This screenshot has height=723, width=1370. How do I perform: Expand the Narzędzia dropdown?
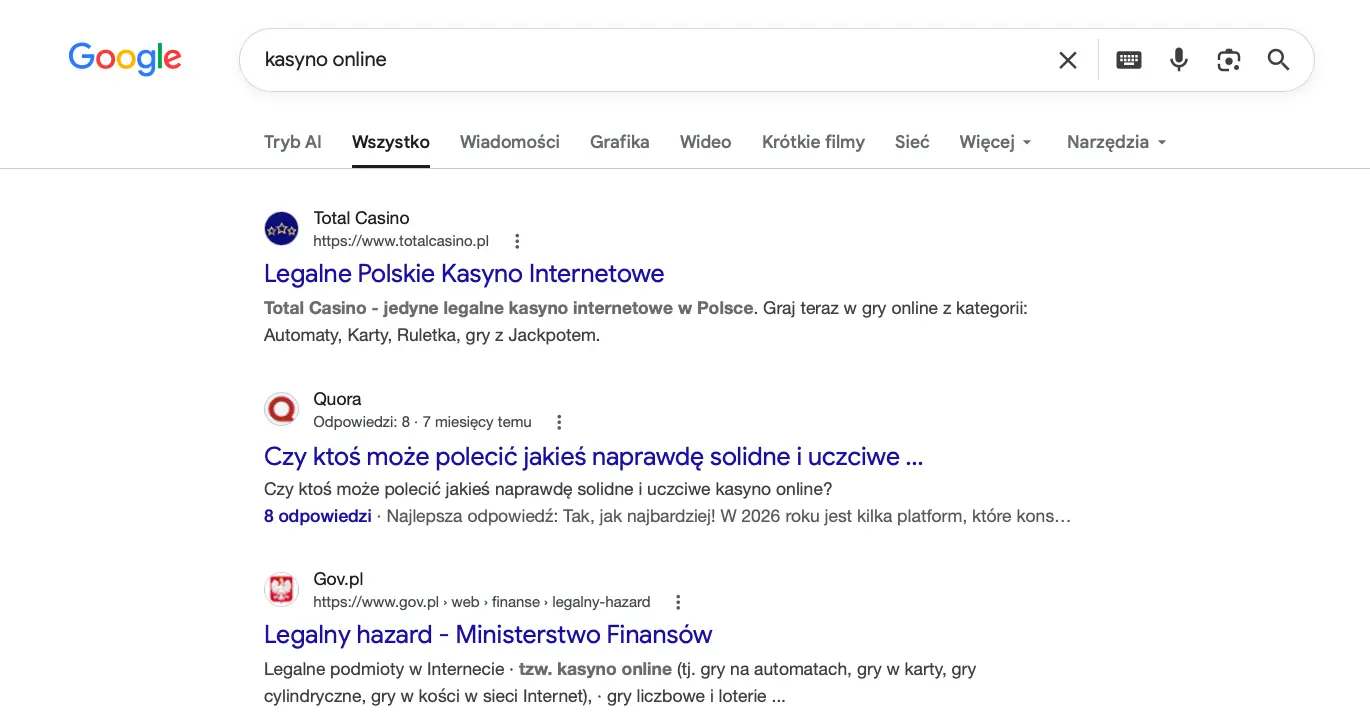click(x=1117, y=142)
